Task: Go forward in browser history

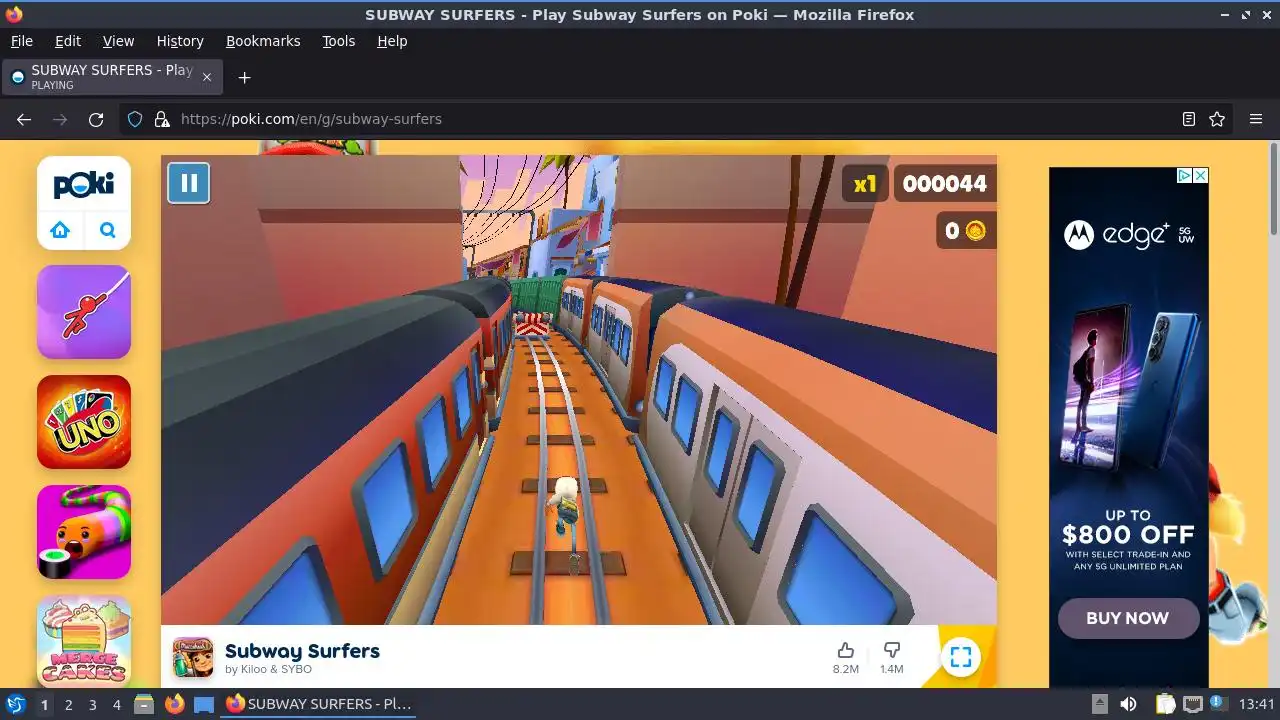Action: pos(60,119)
